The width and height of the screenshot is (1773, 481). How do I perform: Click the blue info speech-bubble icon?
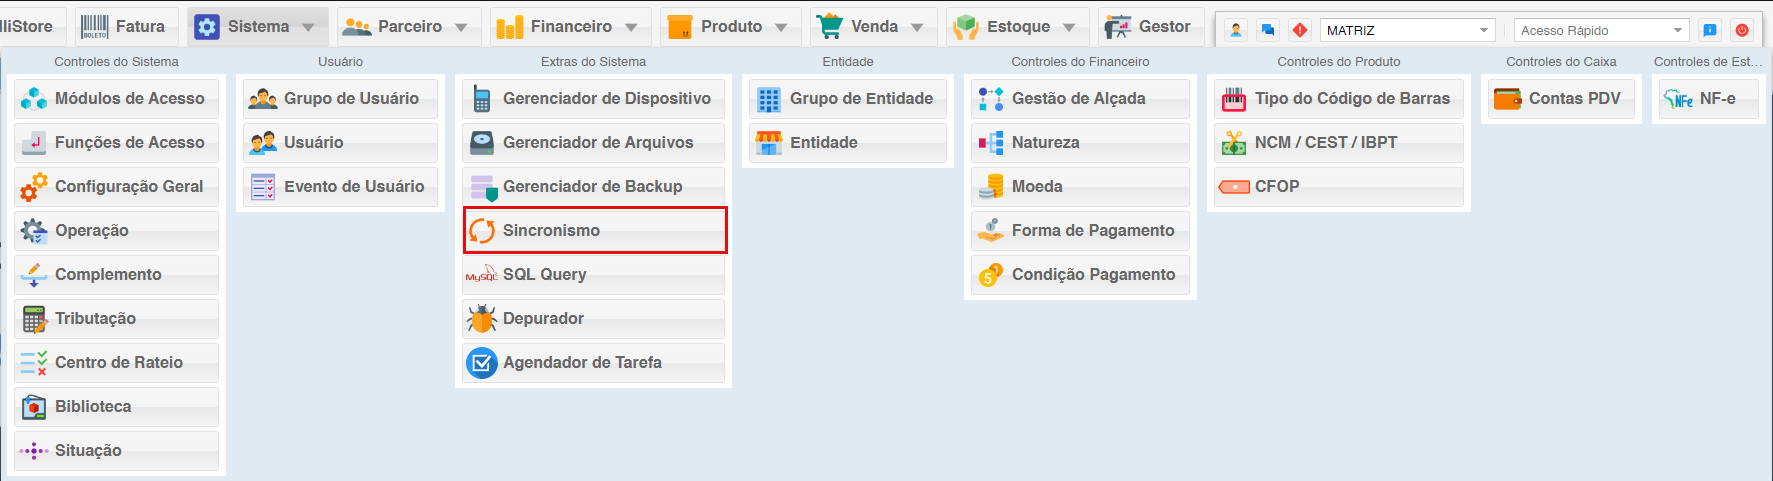[x=1710, y=30]
